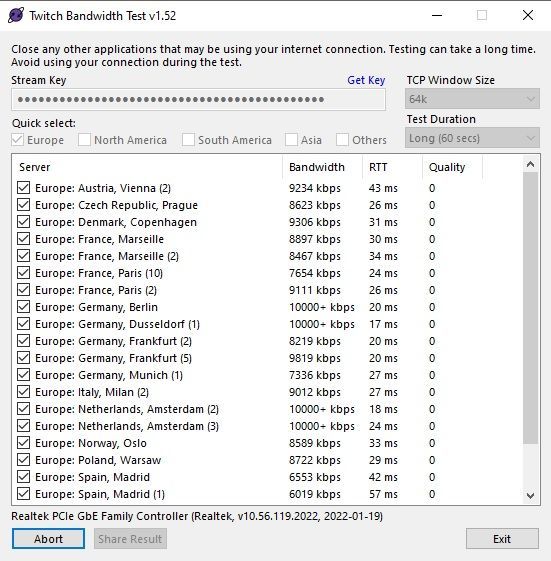
Task: Click the Exit button
Action: [x=502, y=538]
